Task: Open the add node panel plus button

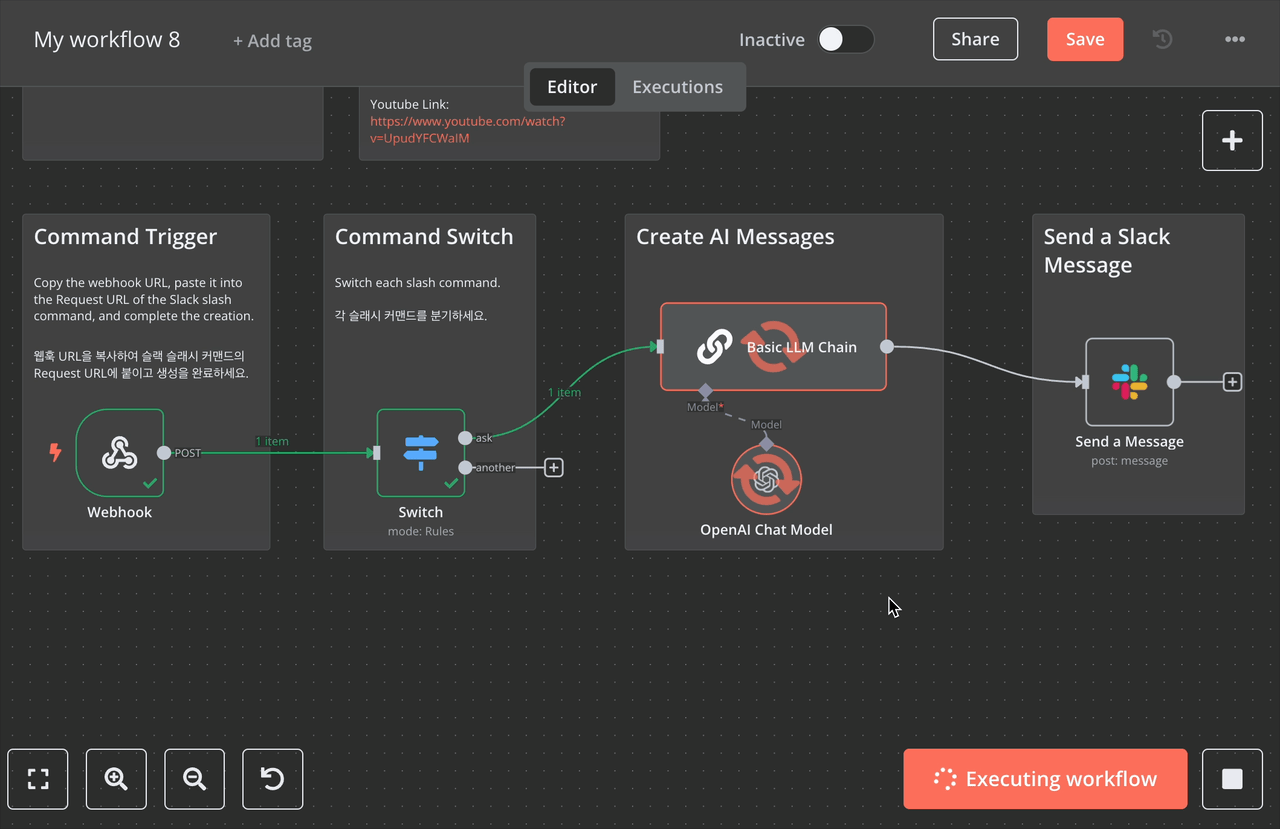Action: pyautogui.click(x=1232, y=141)
